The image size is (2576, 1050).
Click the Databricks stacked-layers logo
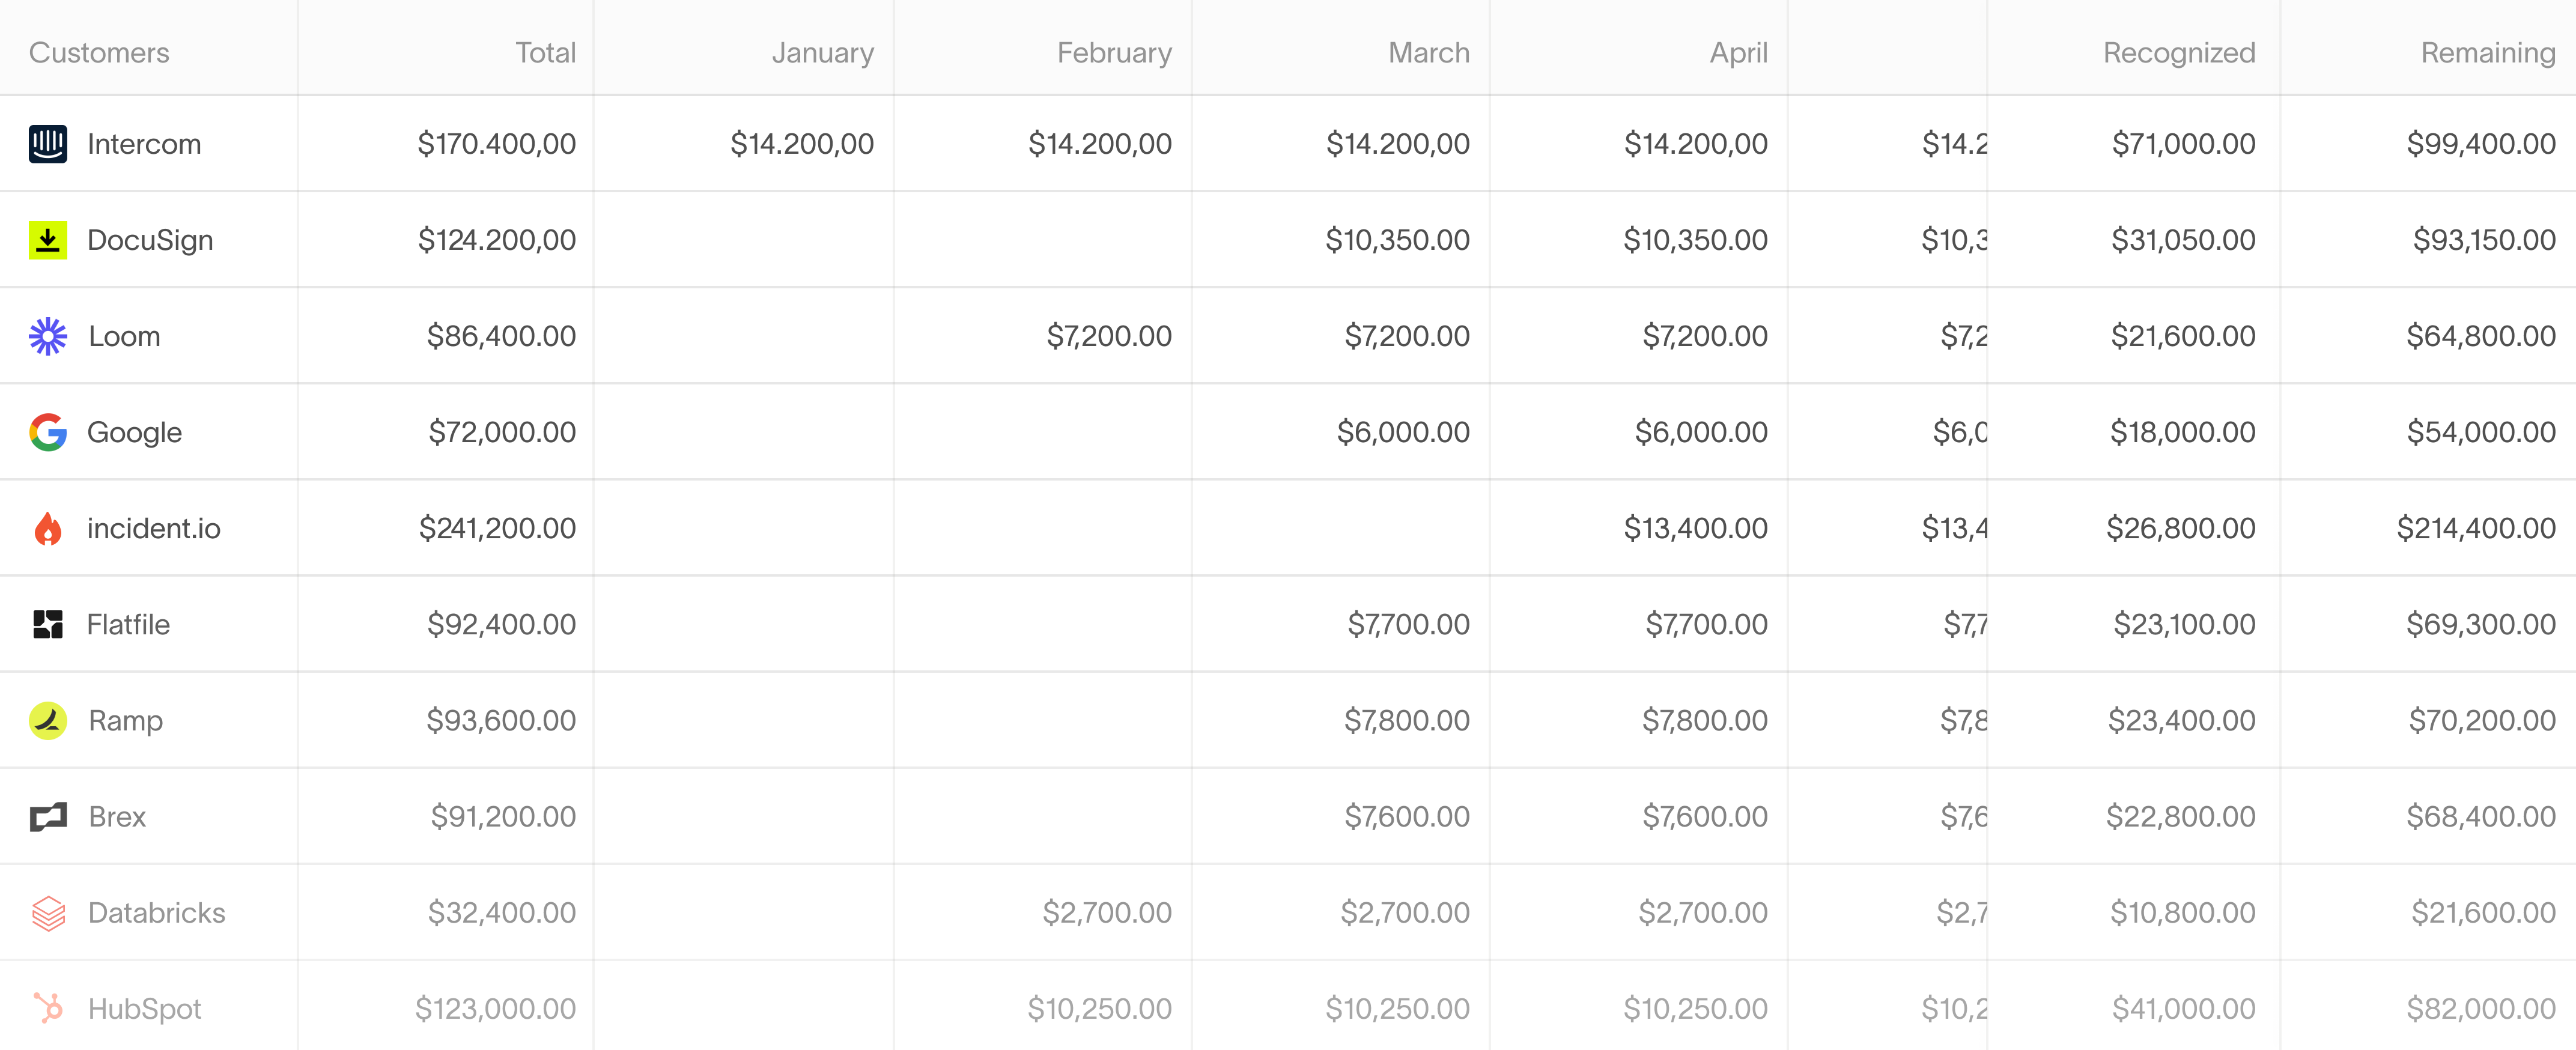(x=48, y=913)
